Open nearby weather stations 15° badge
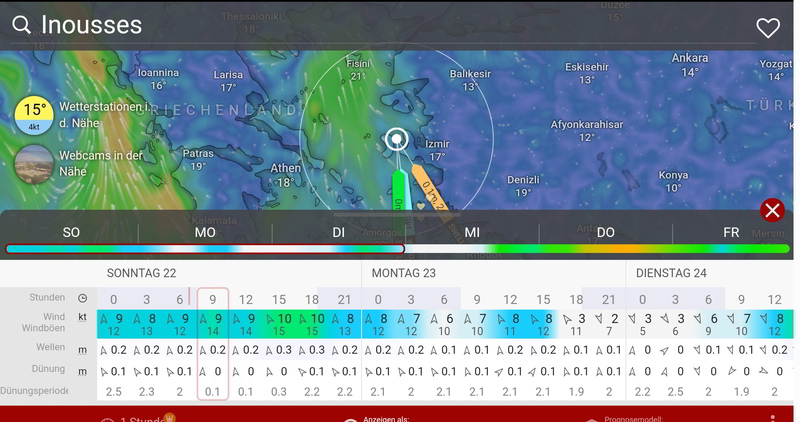The image size is (800, 422). [34, 115]
